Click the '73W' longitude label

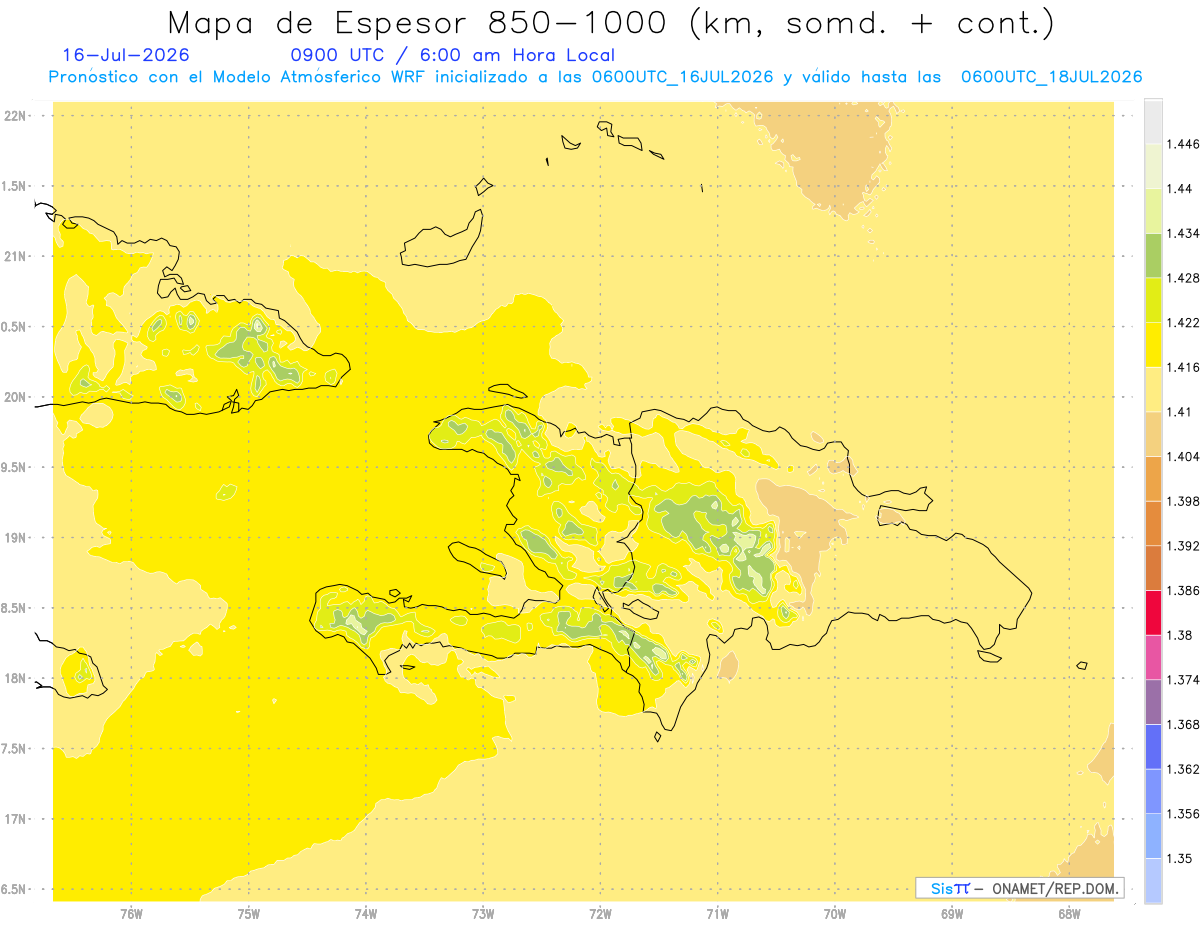pyautogui.click(x=483, y=913)
